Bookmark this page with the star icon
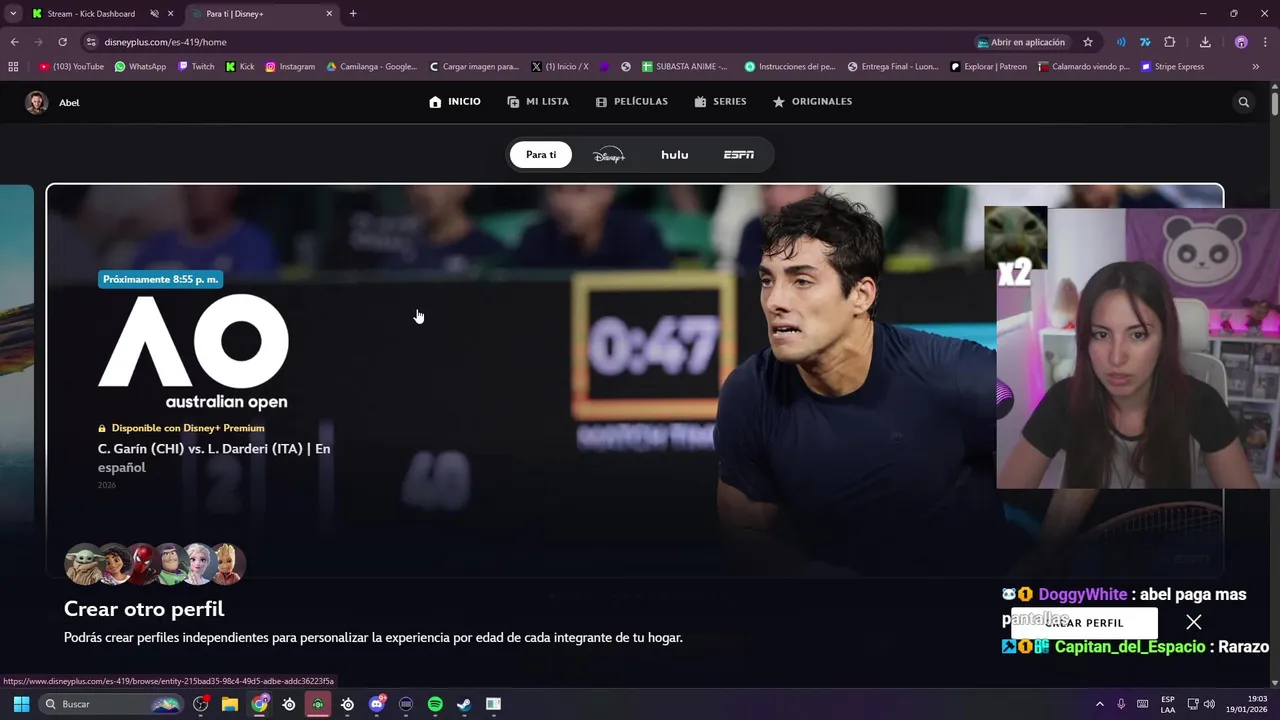Screen dimensions: 1280x720 point(1088,42)
